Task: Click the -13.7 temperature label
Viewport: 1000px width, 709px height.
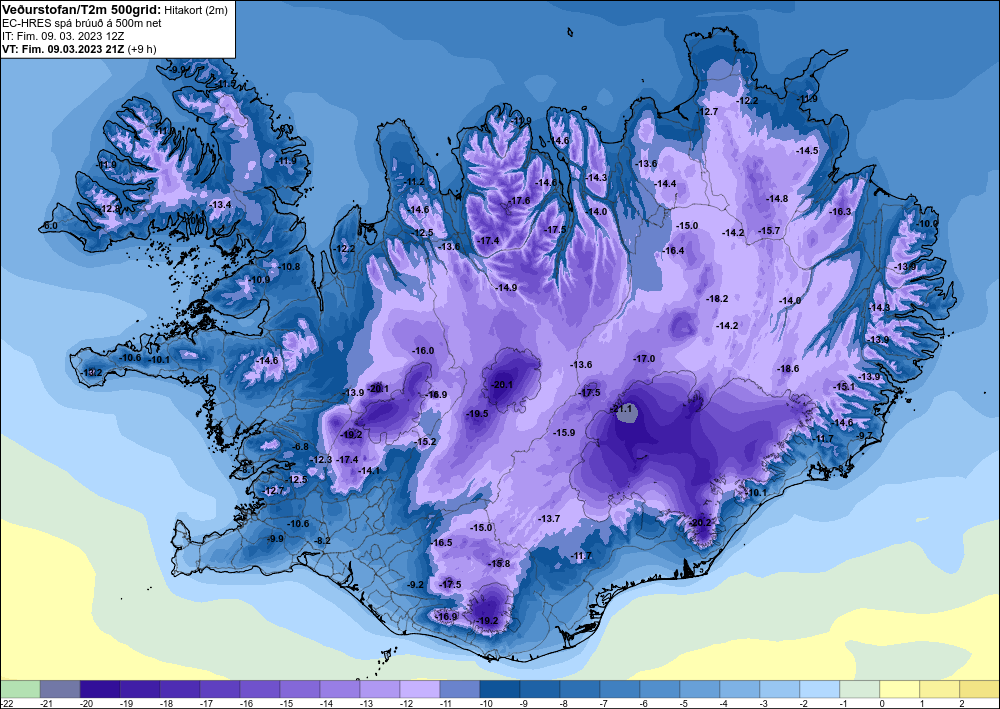Action: click(549, 518)
